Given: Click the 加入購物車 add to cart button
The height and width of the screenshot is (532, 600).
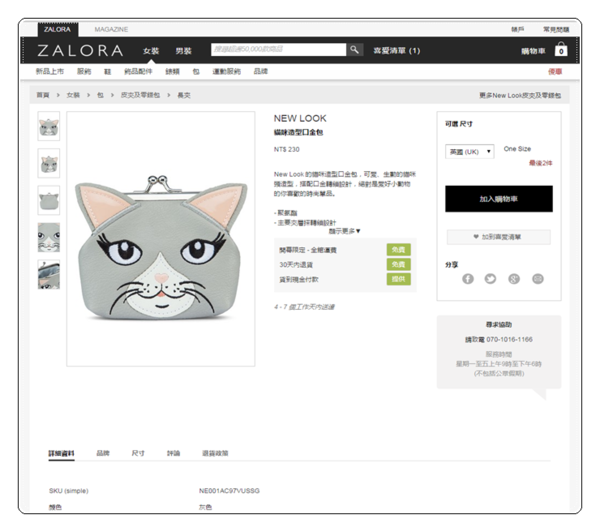Looking at the screenshot, I should 499,199.
